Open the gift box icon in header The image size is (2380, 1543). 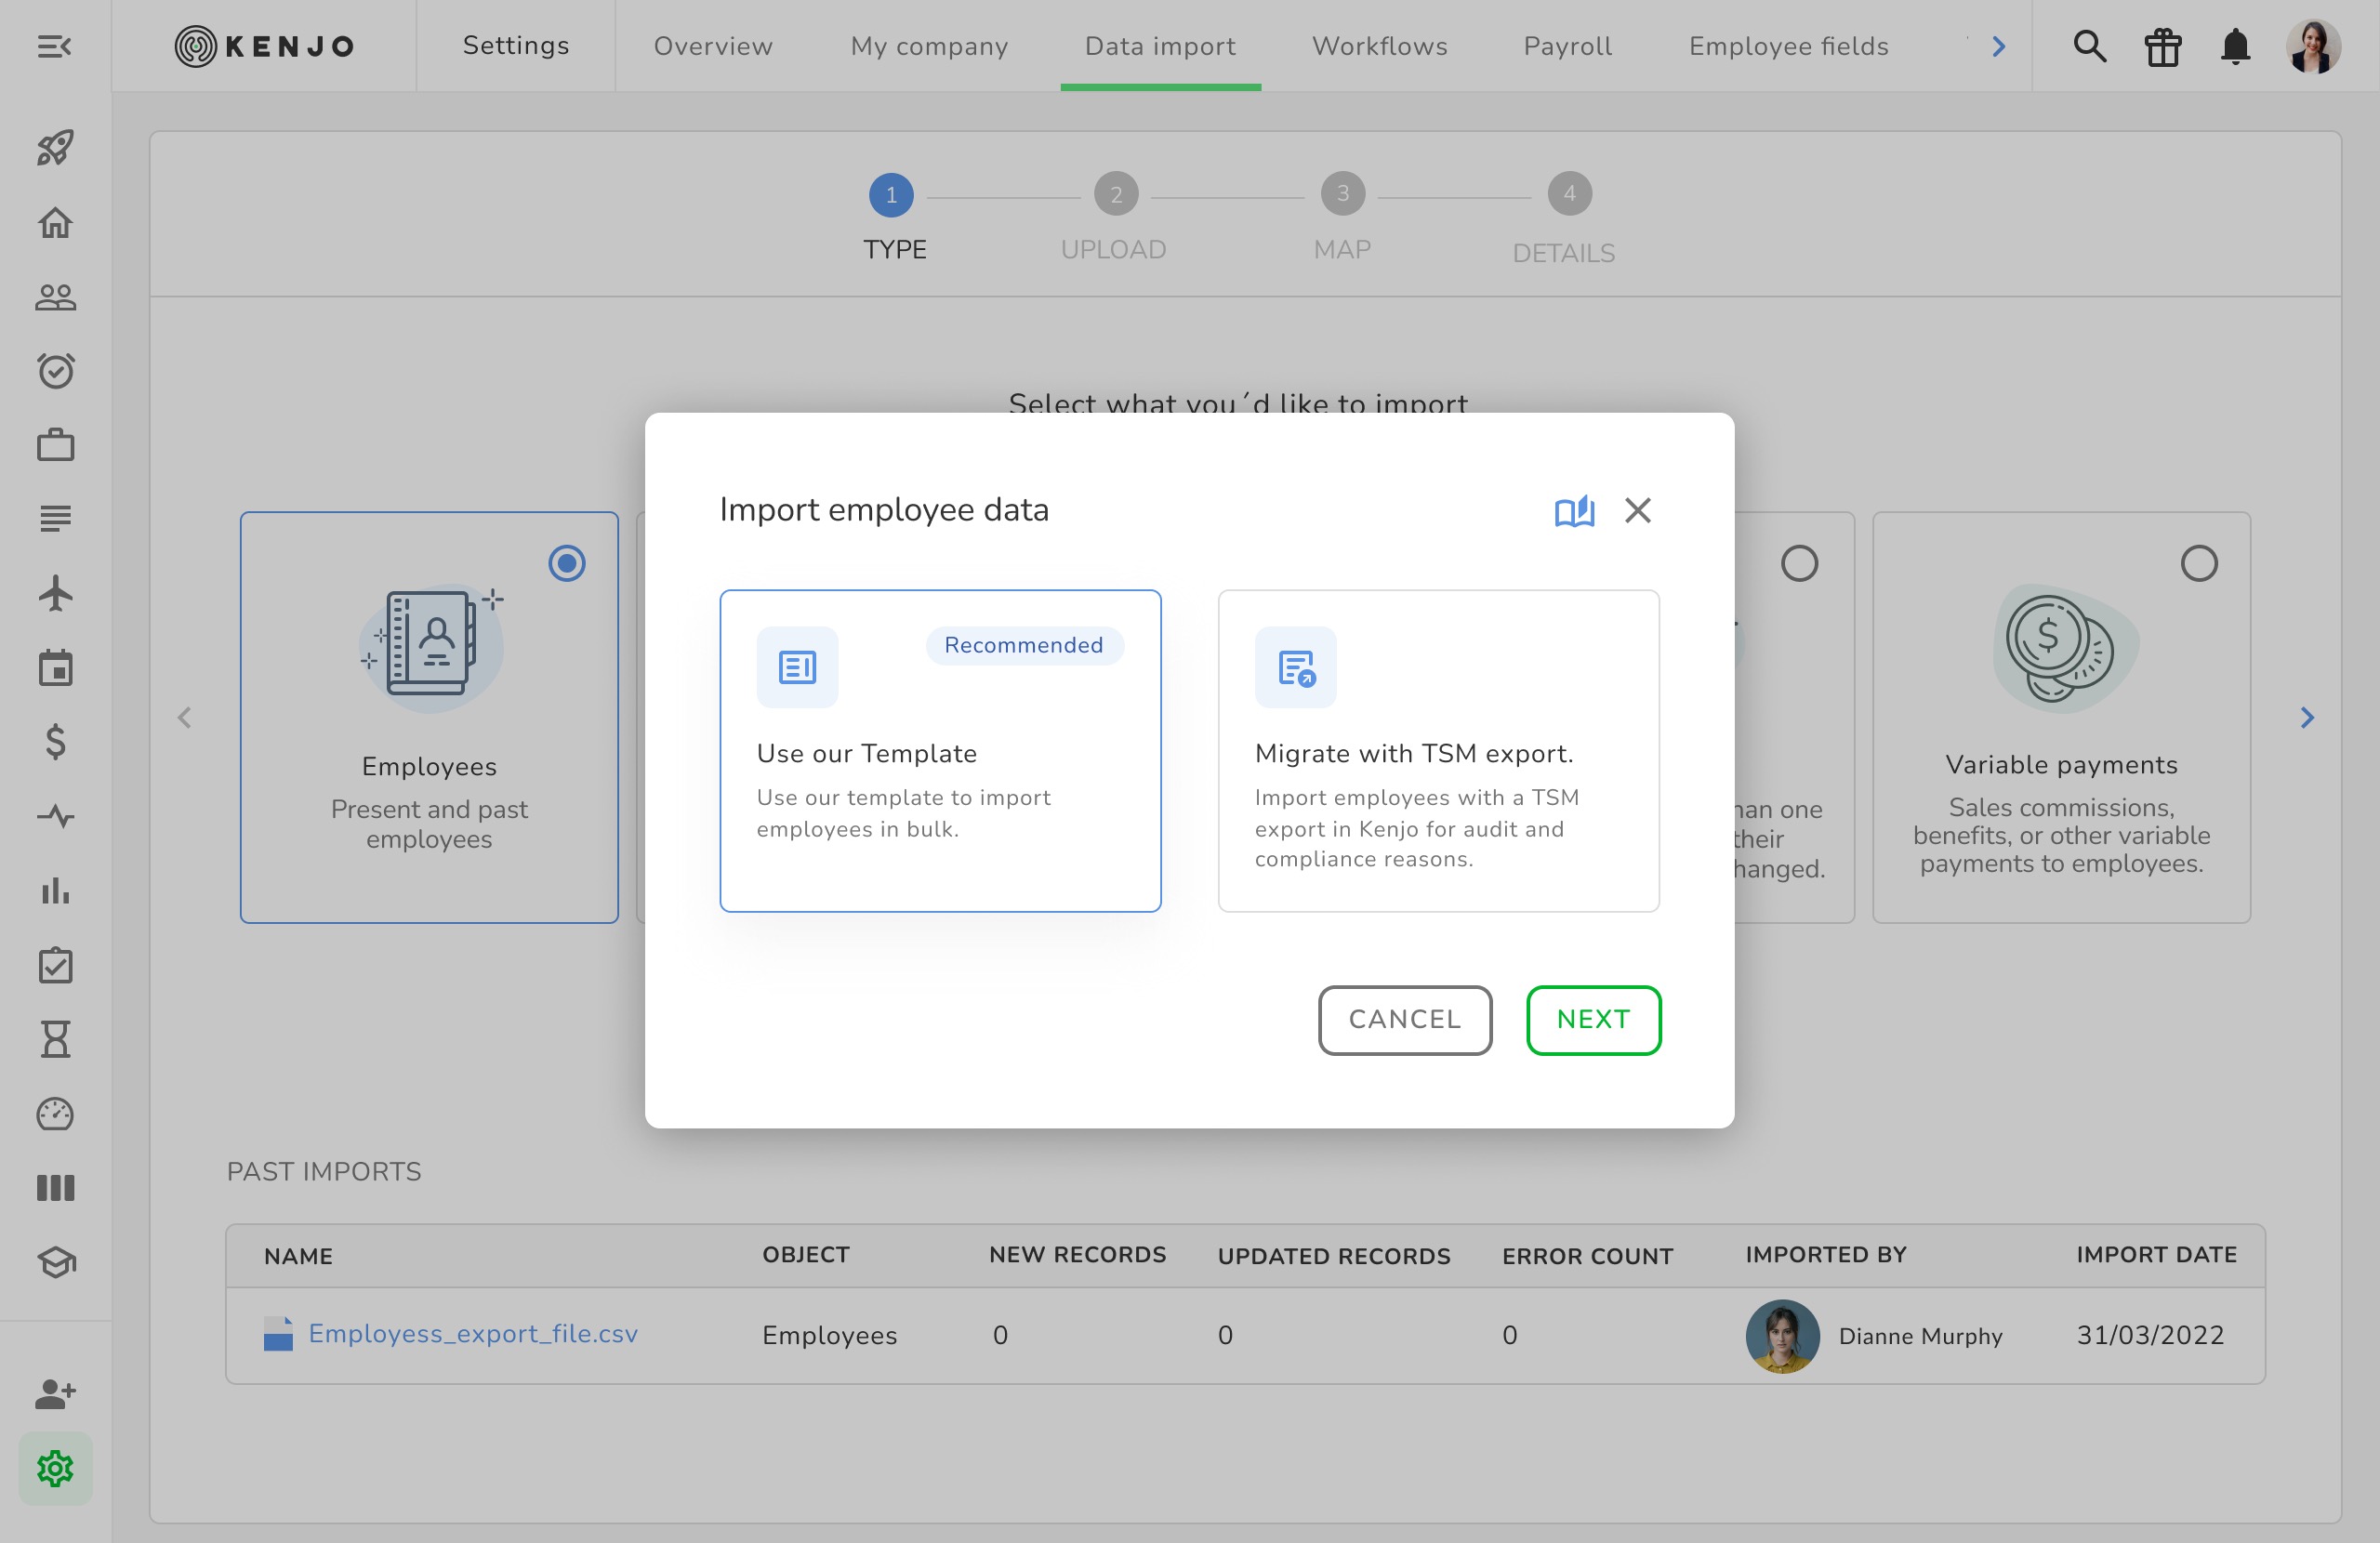pos(2162,46)
